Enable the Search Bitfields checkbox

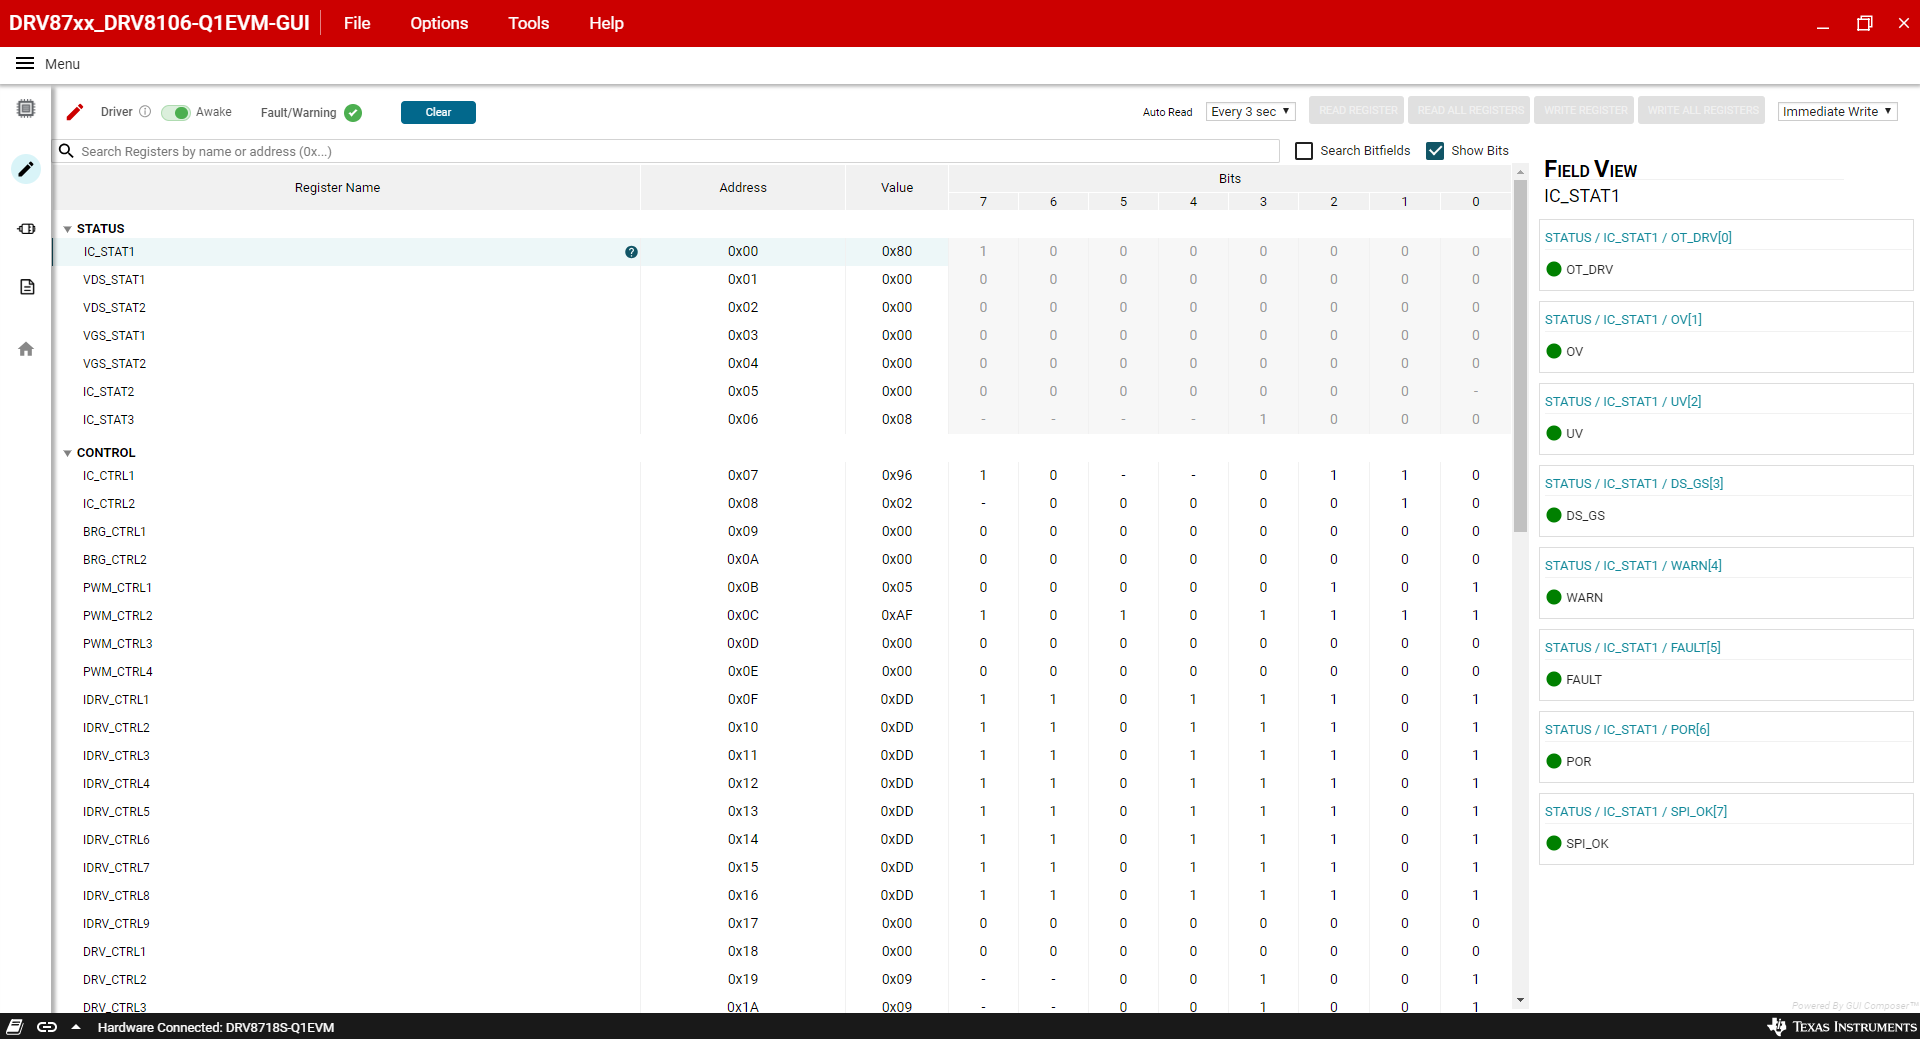(1304, 151)
